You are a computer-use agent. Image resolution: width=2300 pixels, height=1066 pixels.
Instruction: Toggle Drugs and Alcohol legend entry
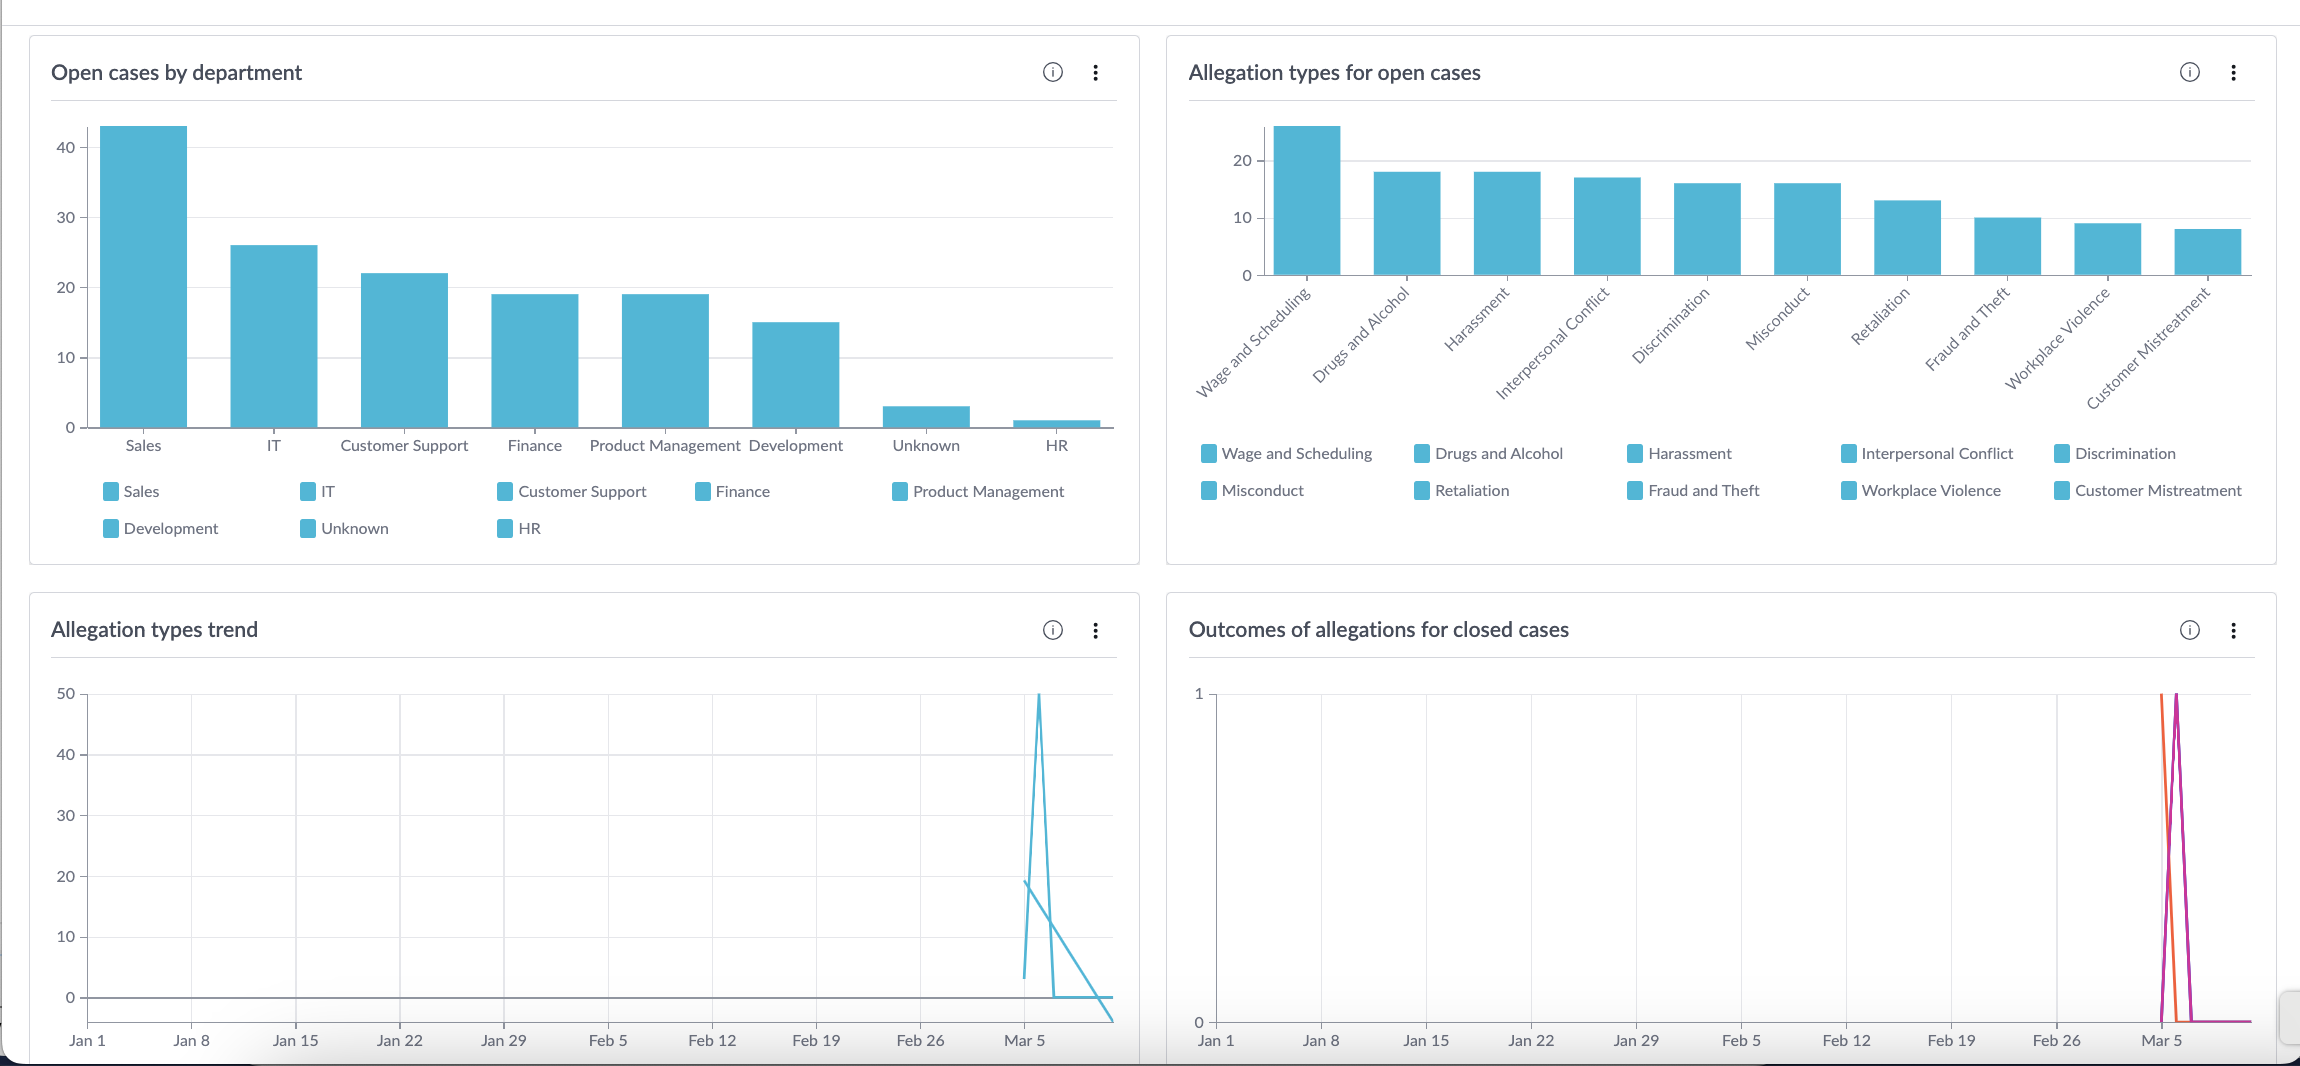(1489, 453)
